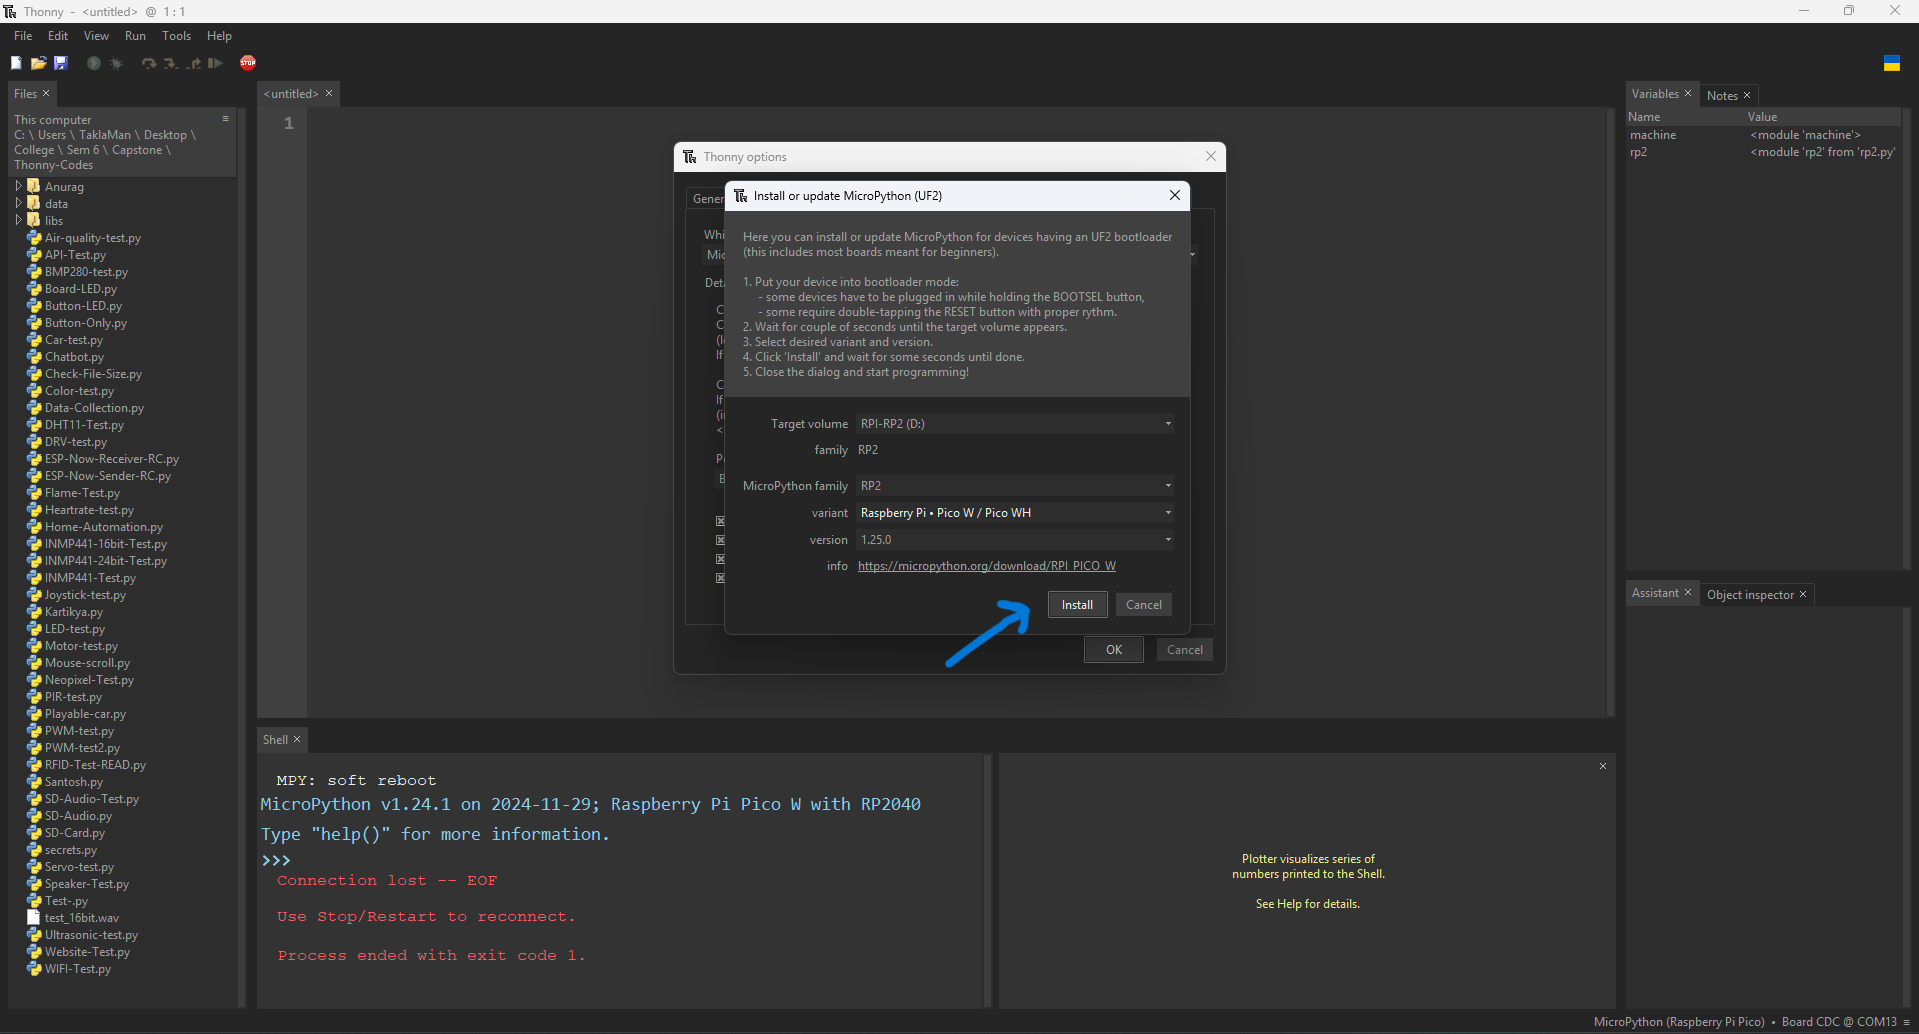
Task: Click the machine variable row
Action: click(x=1763, y=135)
